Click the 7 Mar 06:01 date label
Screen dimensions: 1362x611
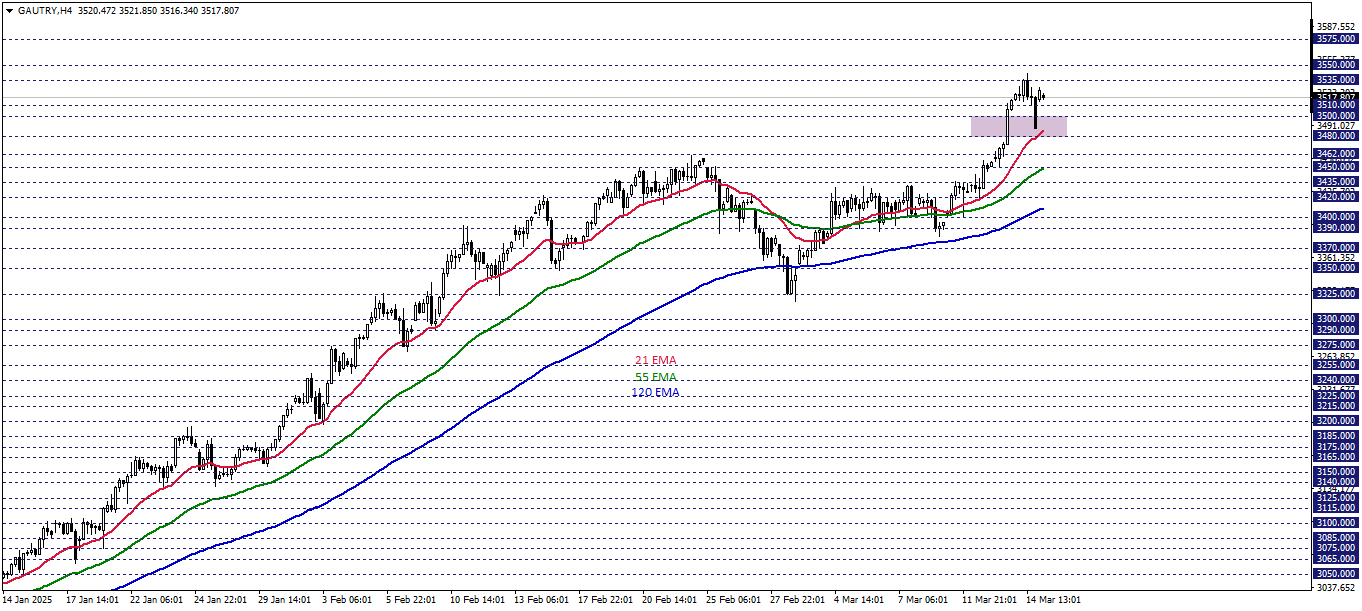pos(923,600)
